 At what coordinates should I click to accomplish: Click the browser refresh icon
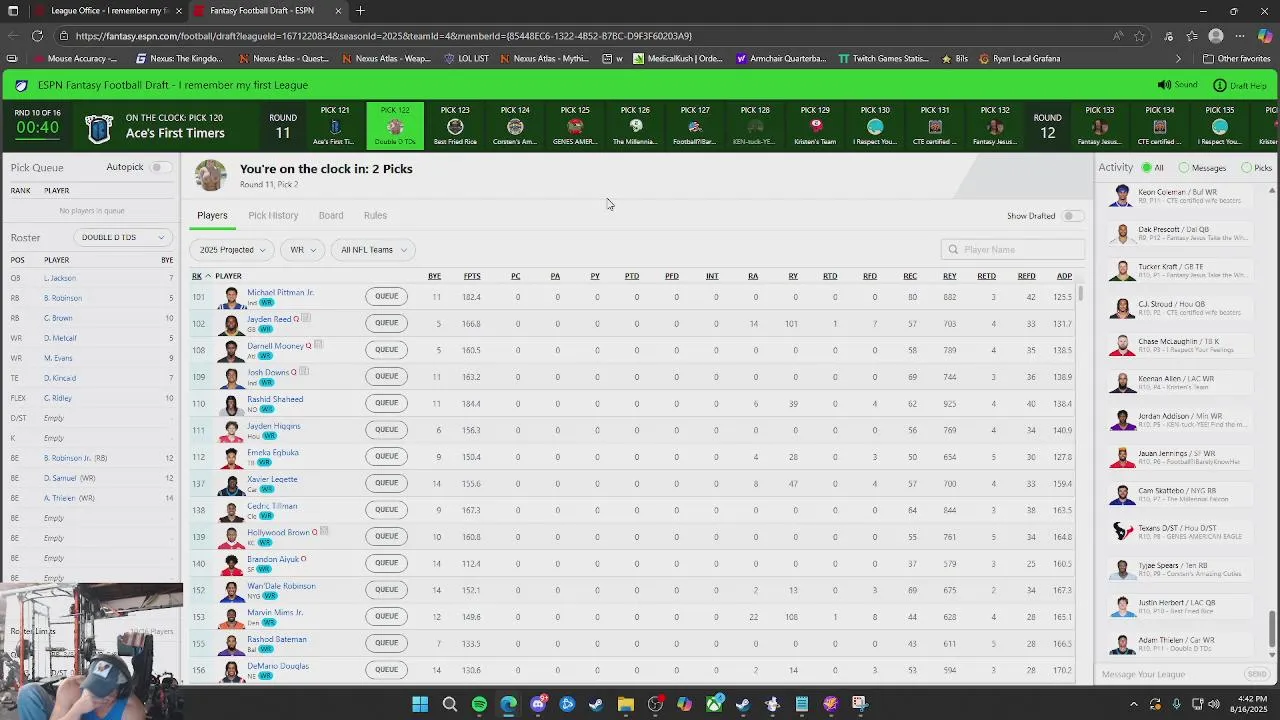pos(37,36)
